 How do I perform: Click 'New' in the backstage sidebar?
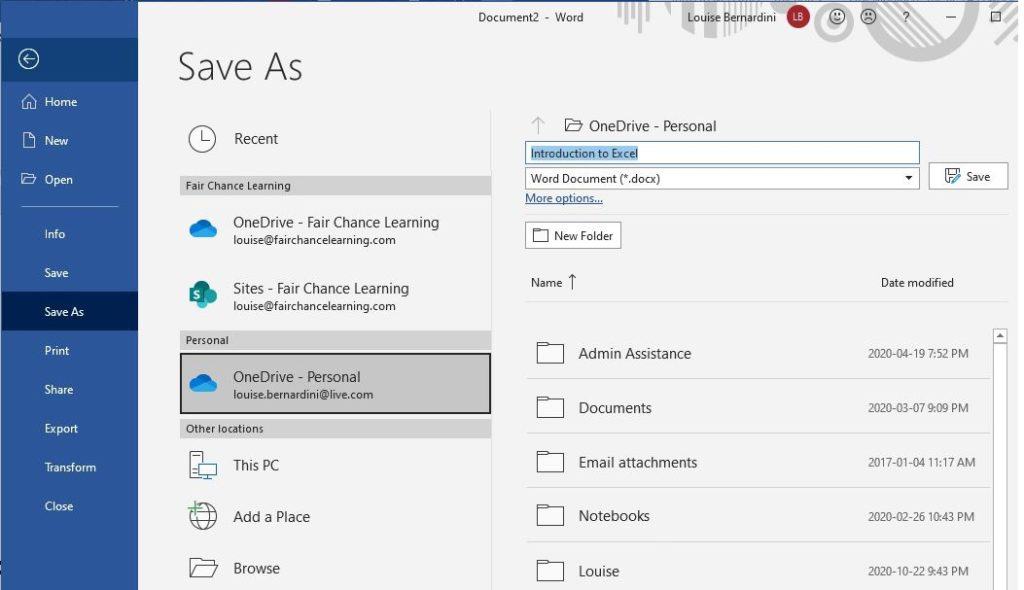[56, 140]
